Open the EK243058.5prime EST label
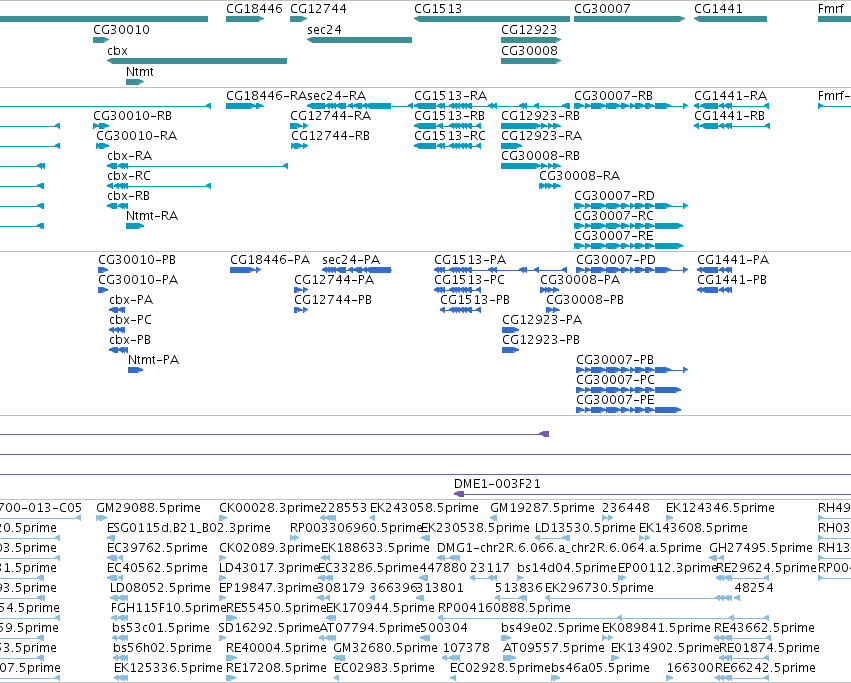This screenshot has width=851, height=683. (x=424, y=508)
